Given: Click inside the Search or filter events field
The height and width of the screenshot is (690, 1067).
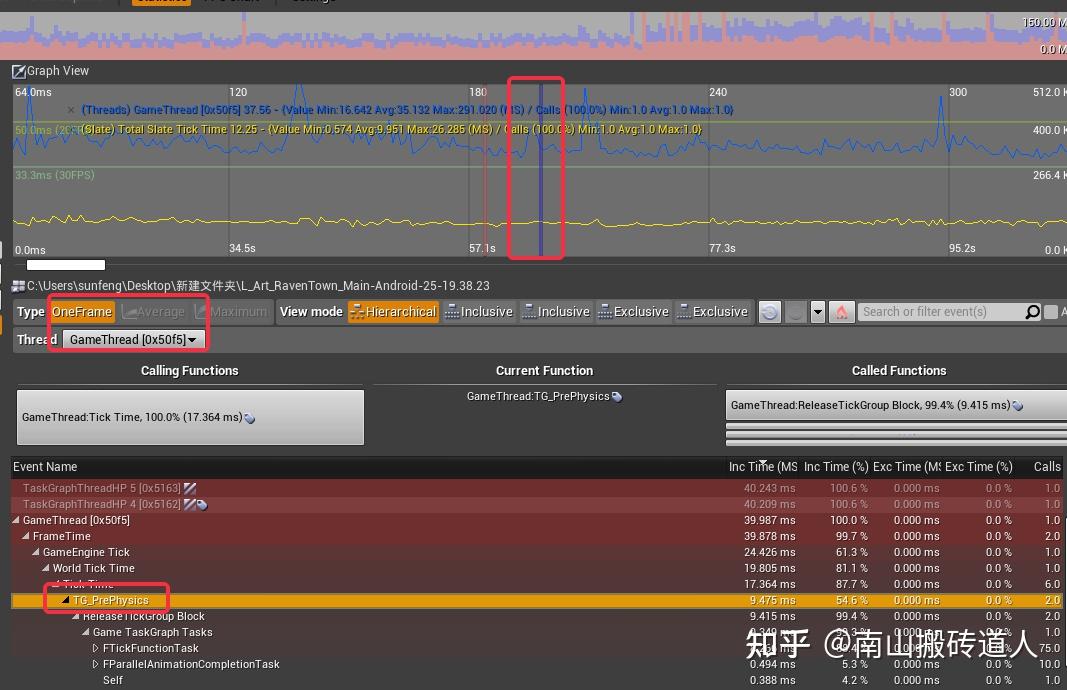Looking at the screenshot, I should (x=940, y=311).
